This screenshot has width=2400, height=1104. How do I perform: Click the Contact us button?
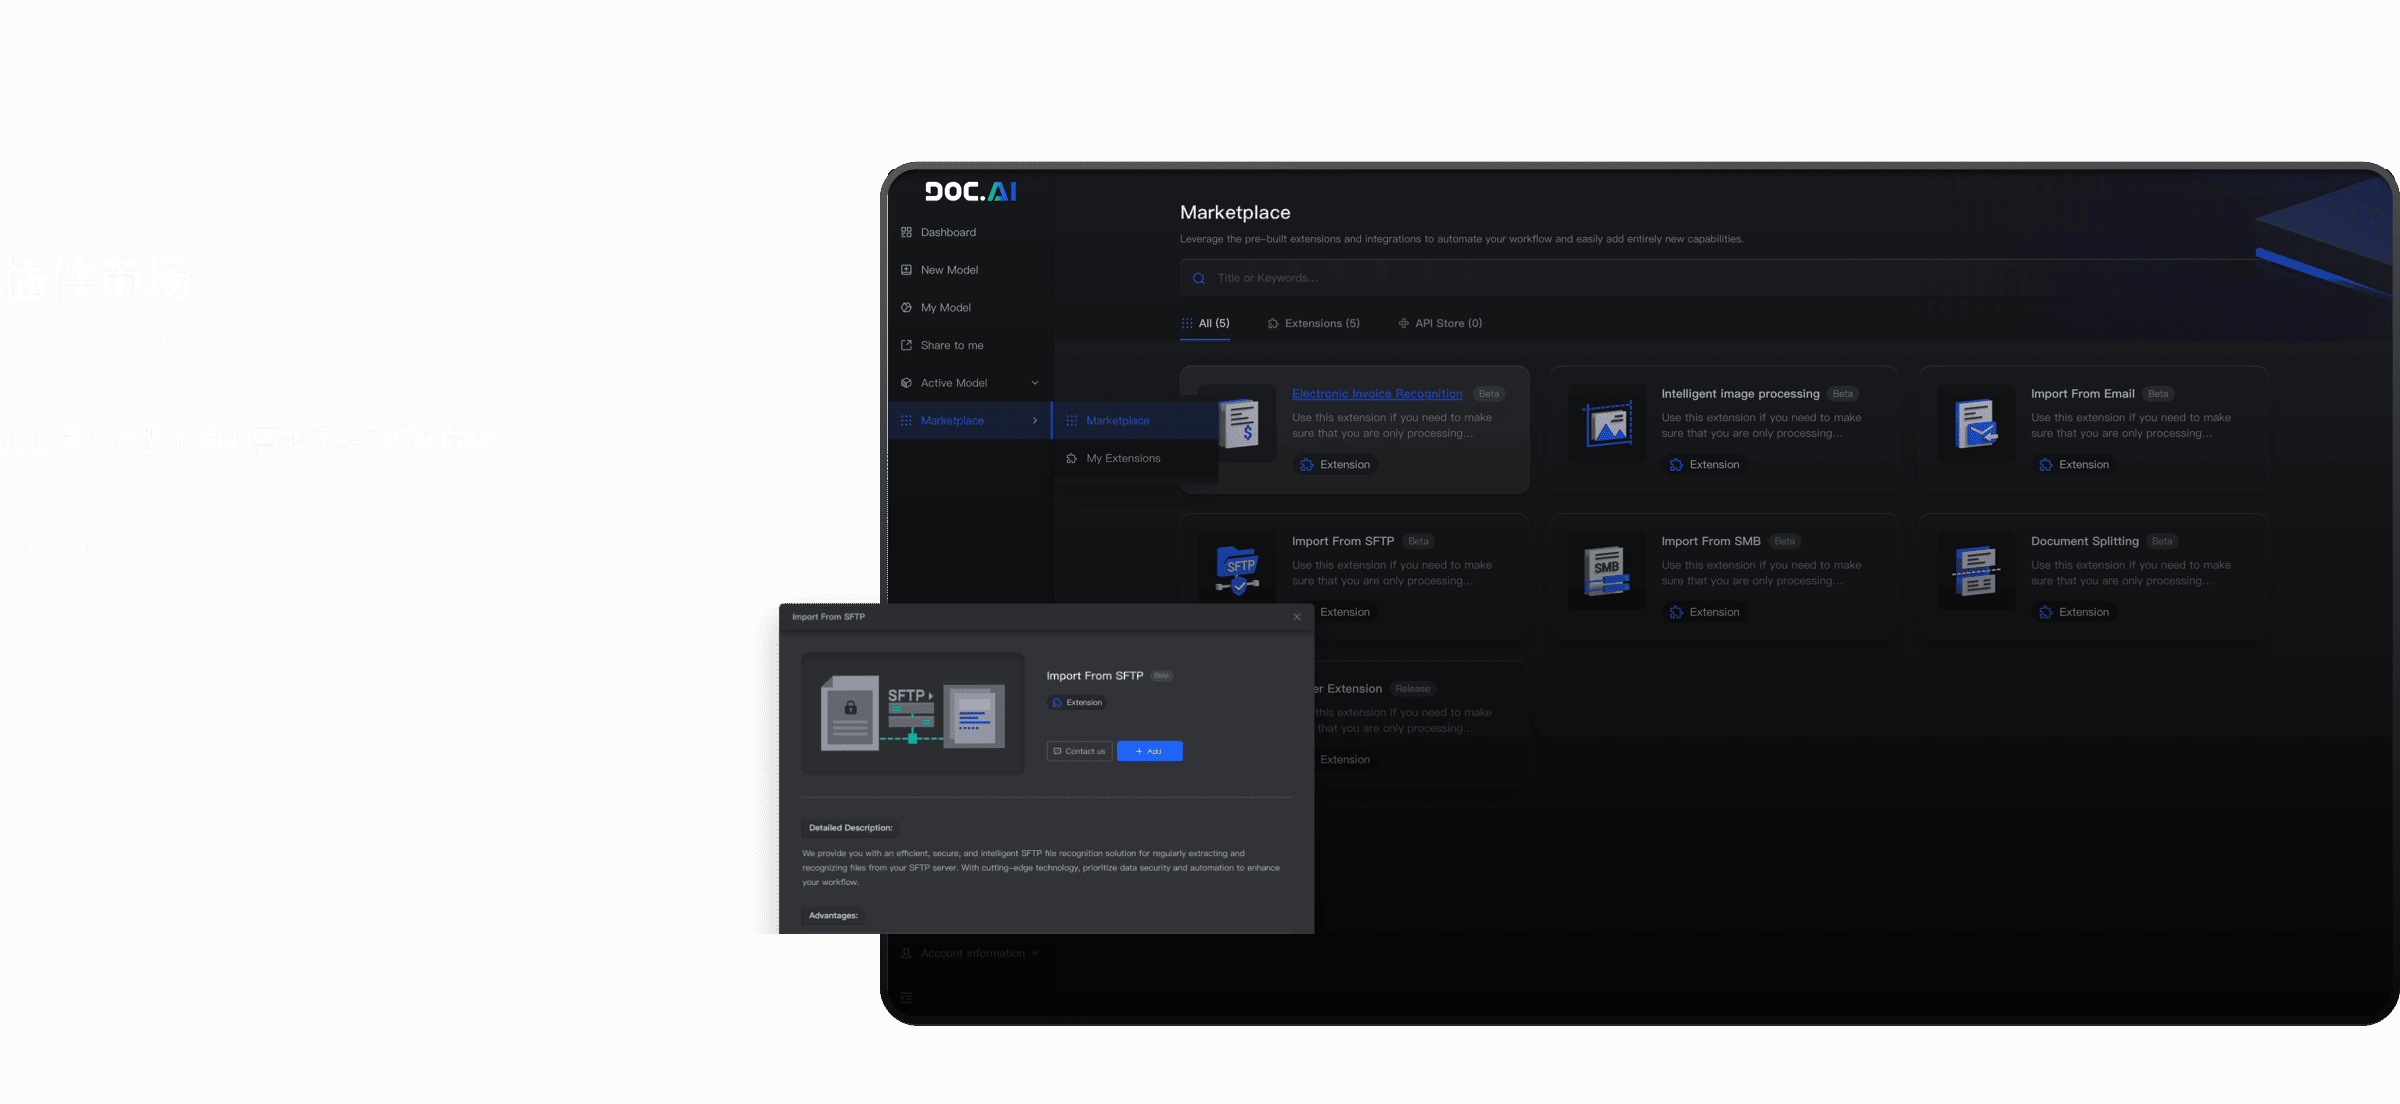point(1079,751)
